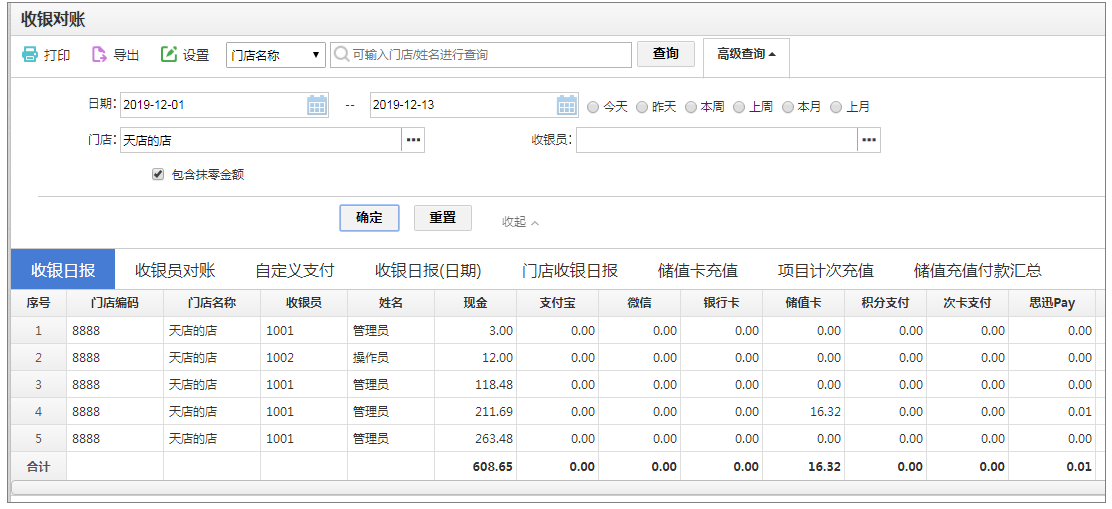Switch to the 储值卡充值 tab

pos(698,269)
